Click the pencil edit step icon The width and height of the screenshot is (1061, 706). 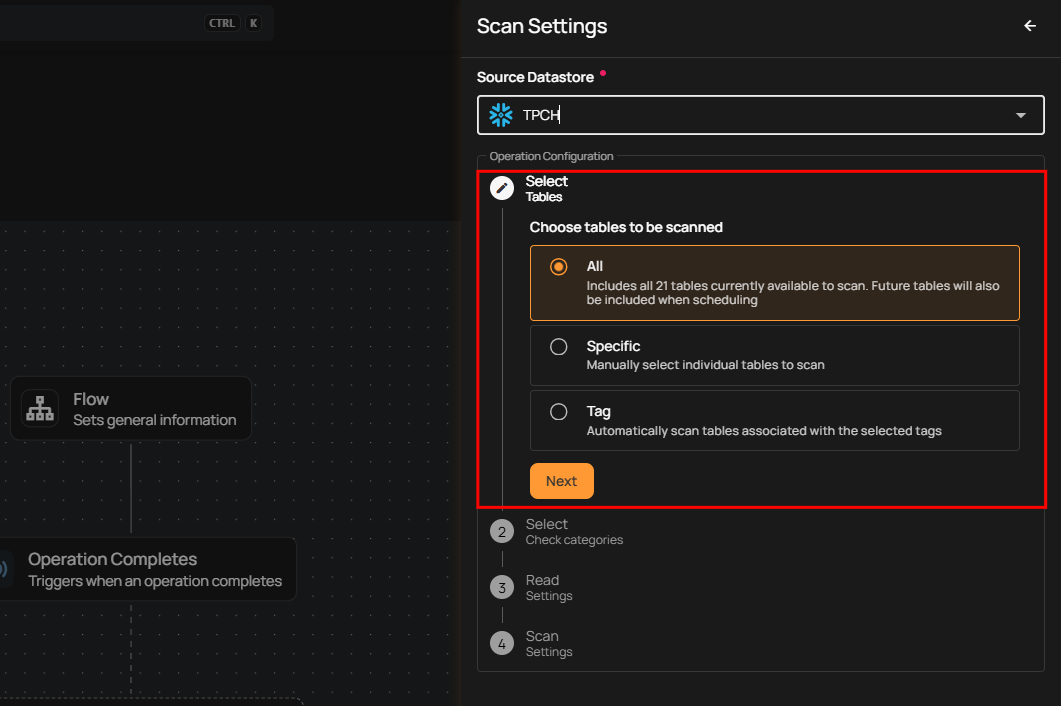502,188
